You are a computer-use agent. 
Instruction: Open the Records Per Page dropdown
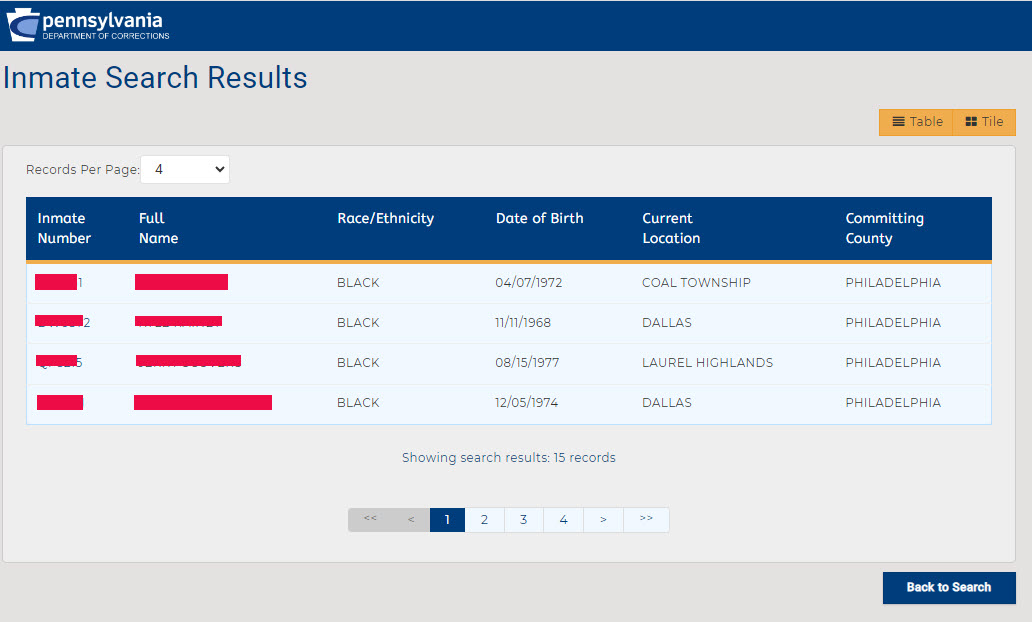[185, 170]
